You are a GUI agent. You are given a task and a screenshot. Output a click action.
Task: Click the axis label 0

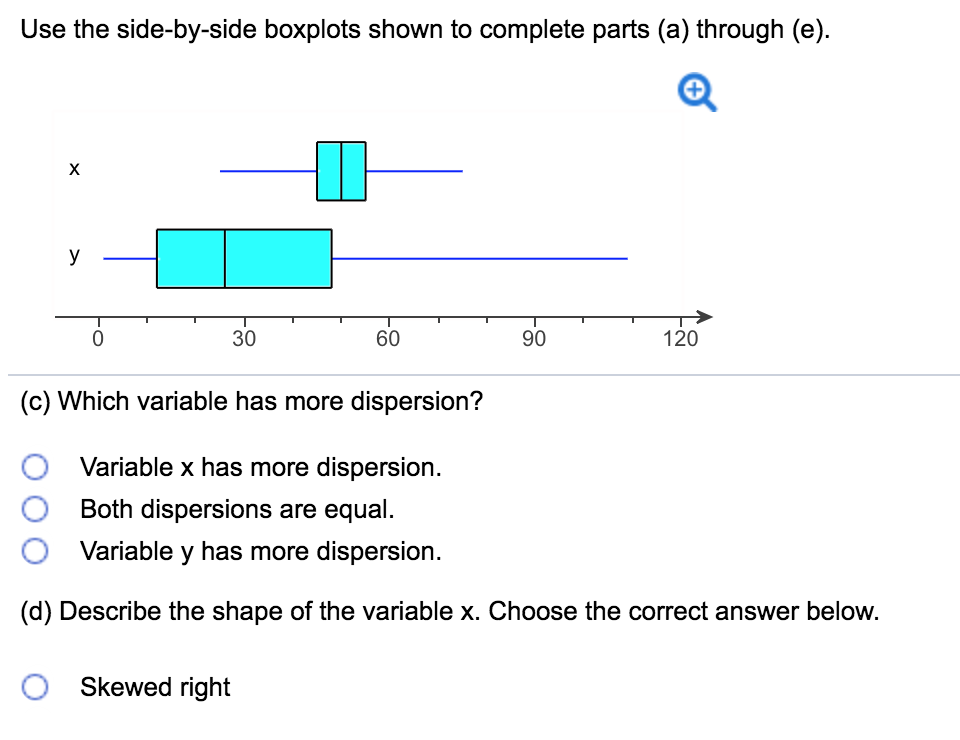point(98,338)
